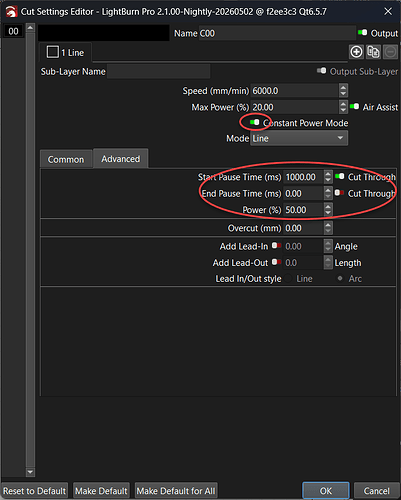Click the remove sub-layer minus icon
The width and height of the screenshot is (401, 500).
(x=390, y=52)
